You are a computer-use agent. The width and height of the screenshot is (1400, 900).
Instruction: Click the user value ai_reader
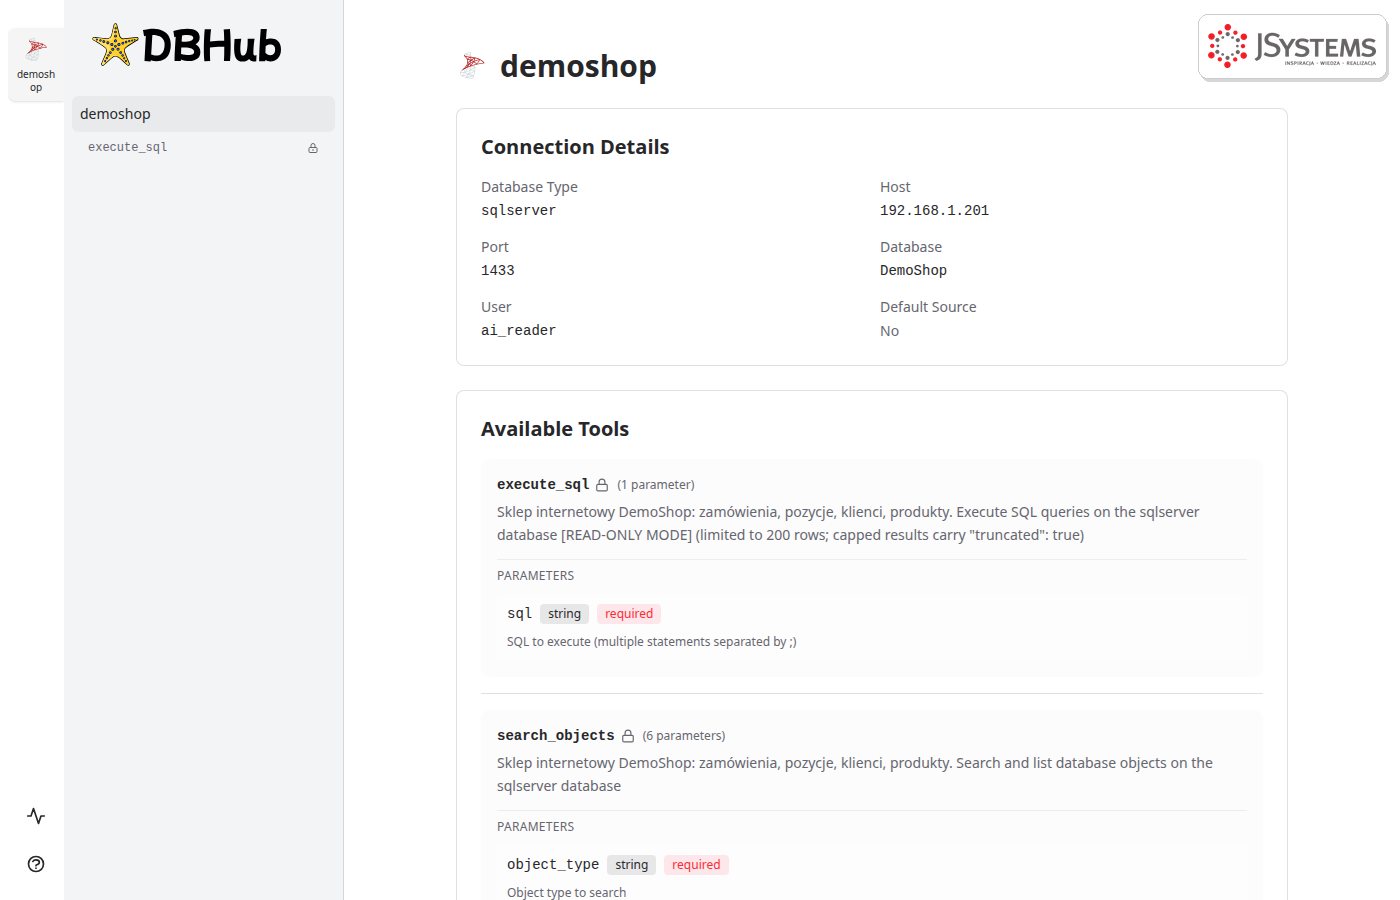tap(518, 331)
